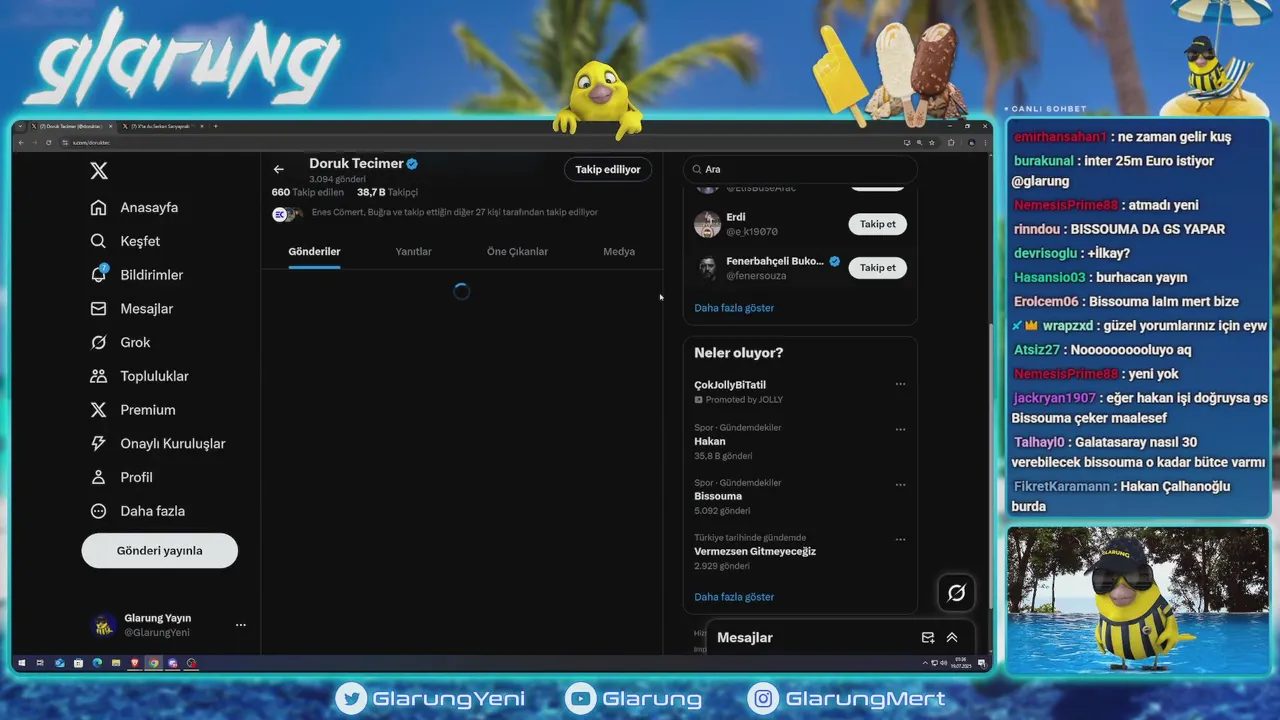Click browser back arrow
Viewport: 1280px width, 720px height.
[x=21, y=143]
